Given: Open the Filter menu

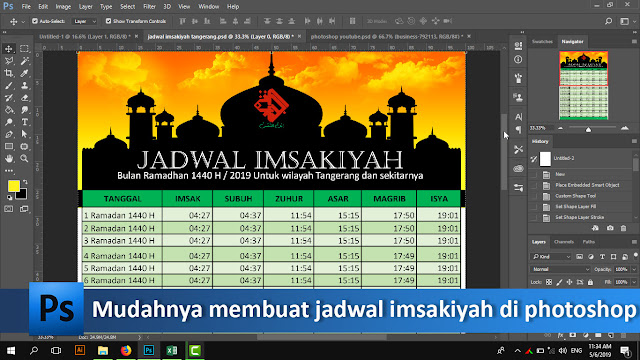Looking at the screenshot, I should click(149, 7).
